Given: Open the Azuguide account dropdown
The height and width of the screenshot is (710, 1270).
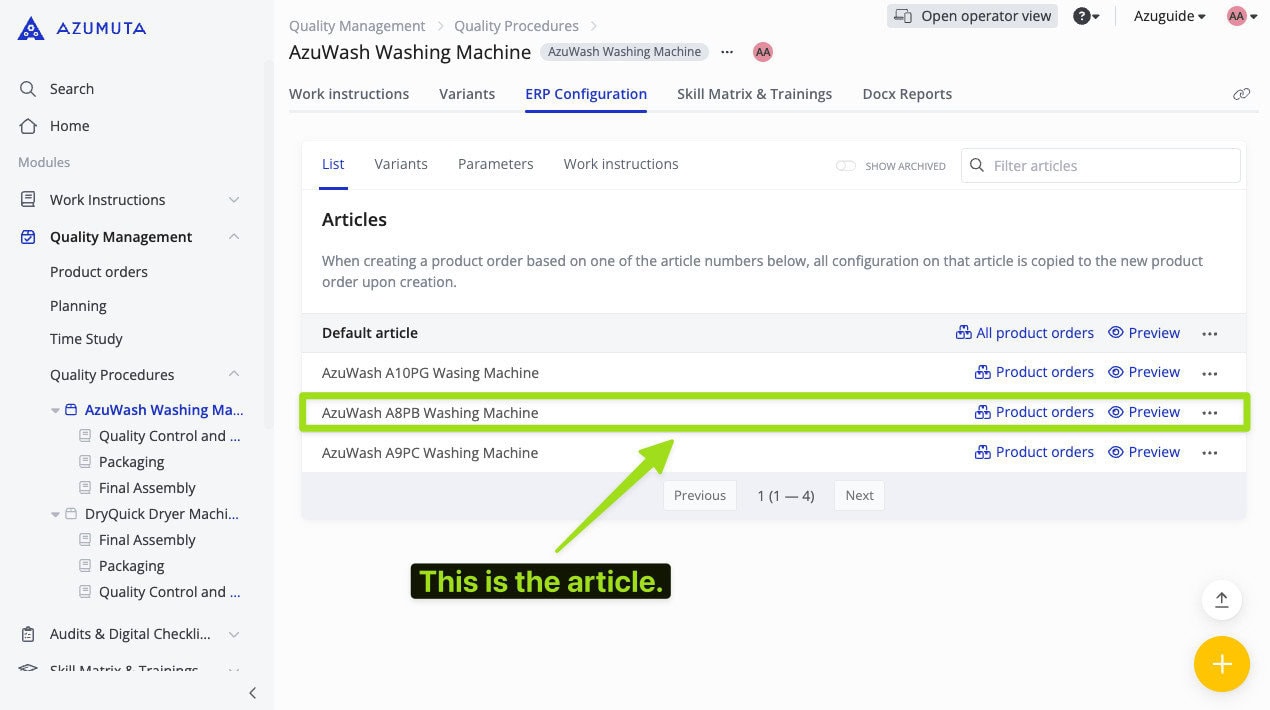Looking at the screenshot, I should coord(1169,16).
